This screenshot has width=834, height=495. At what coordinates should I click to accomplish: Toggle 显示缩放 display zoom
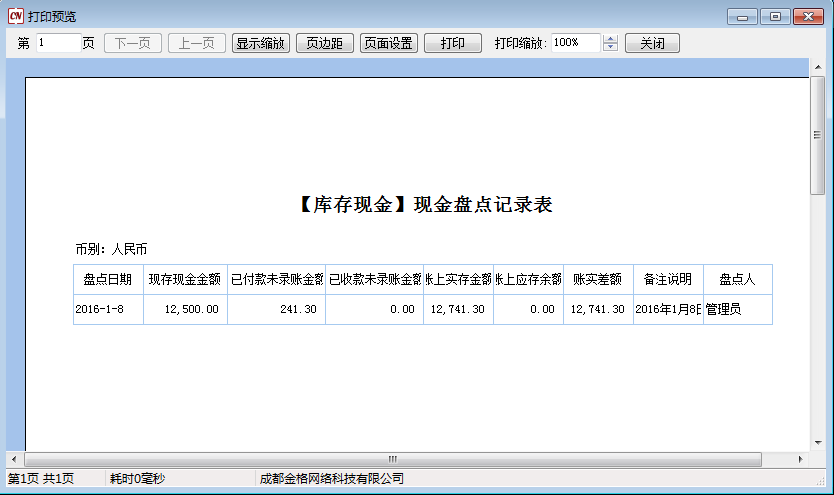pyautogui.click(x=261, y=44)
